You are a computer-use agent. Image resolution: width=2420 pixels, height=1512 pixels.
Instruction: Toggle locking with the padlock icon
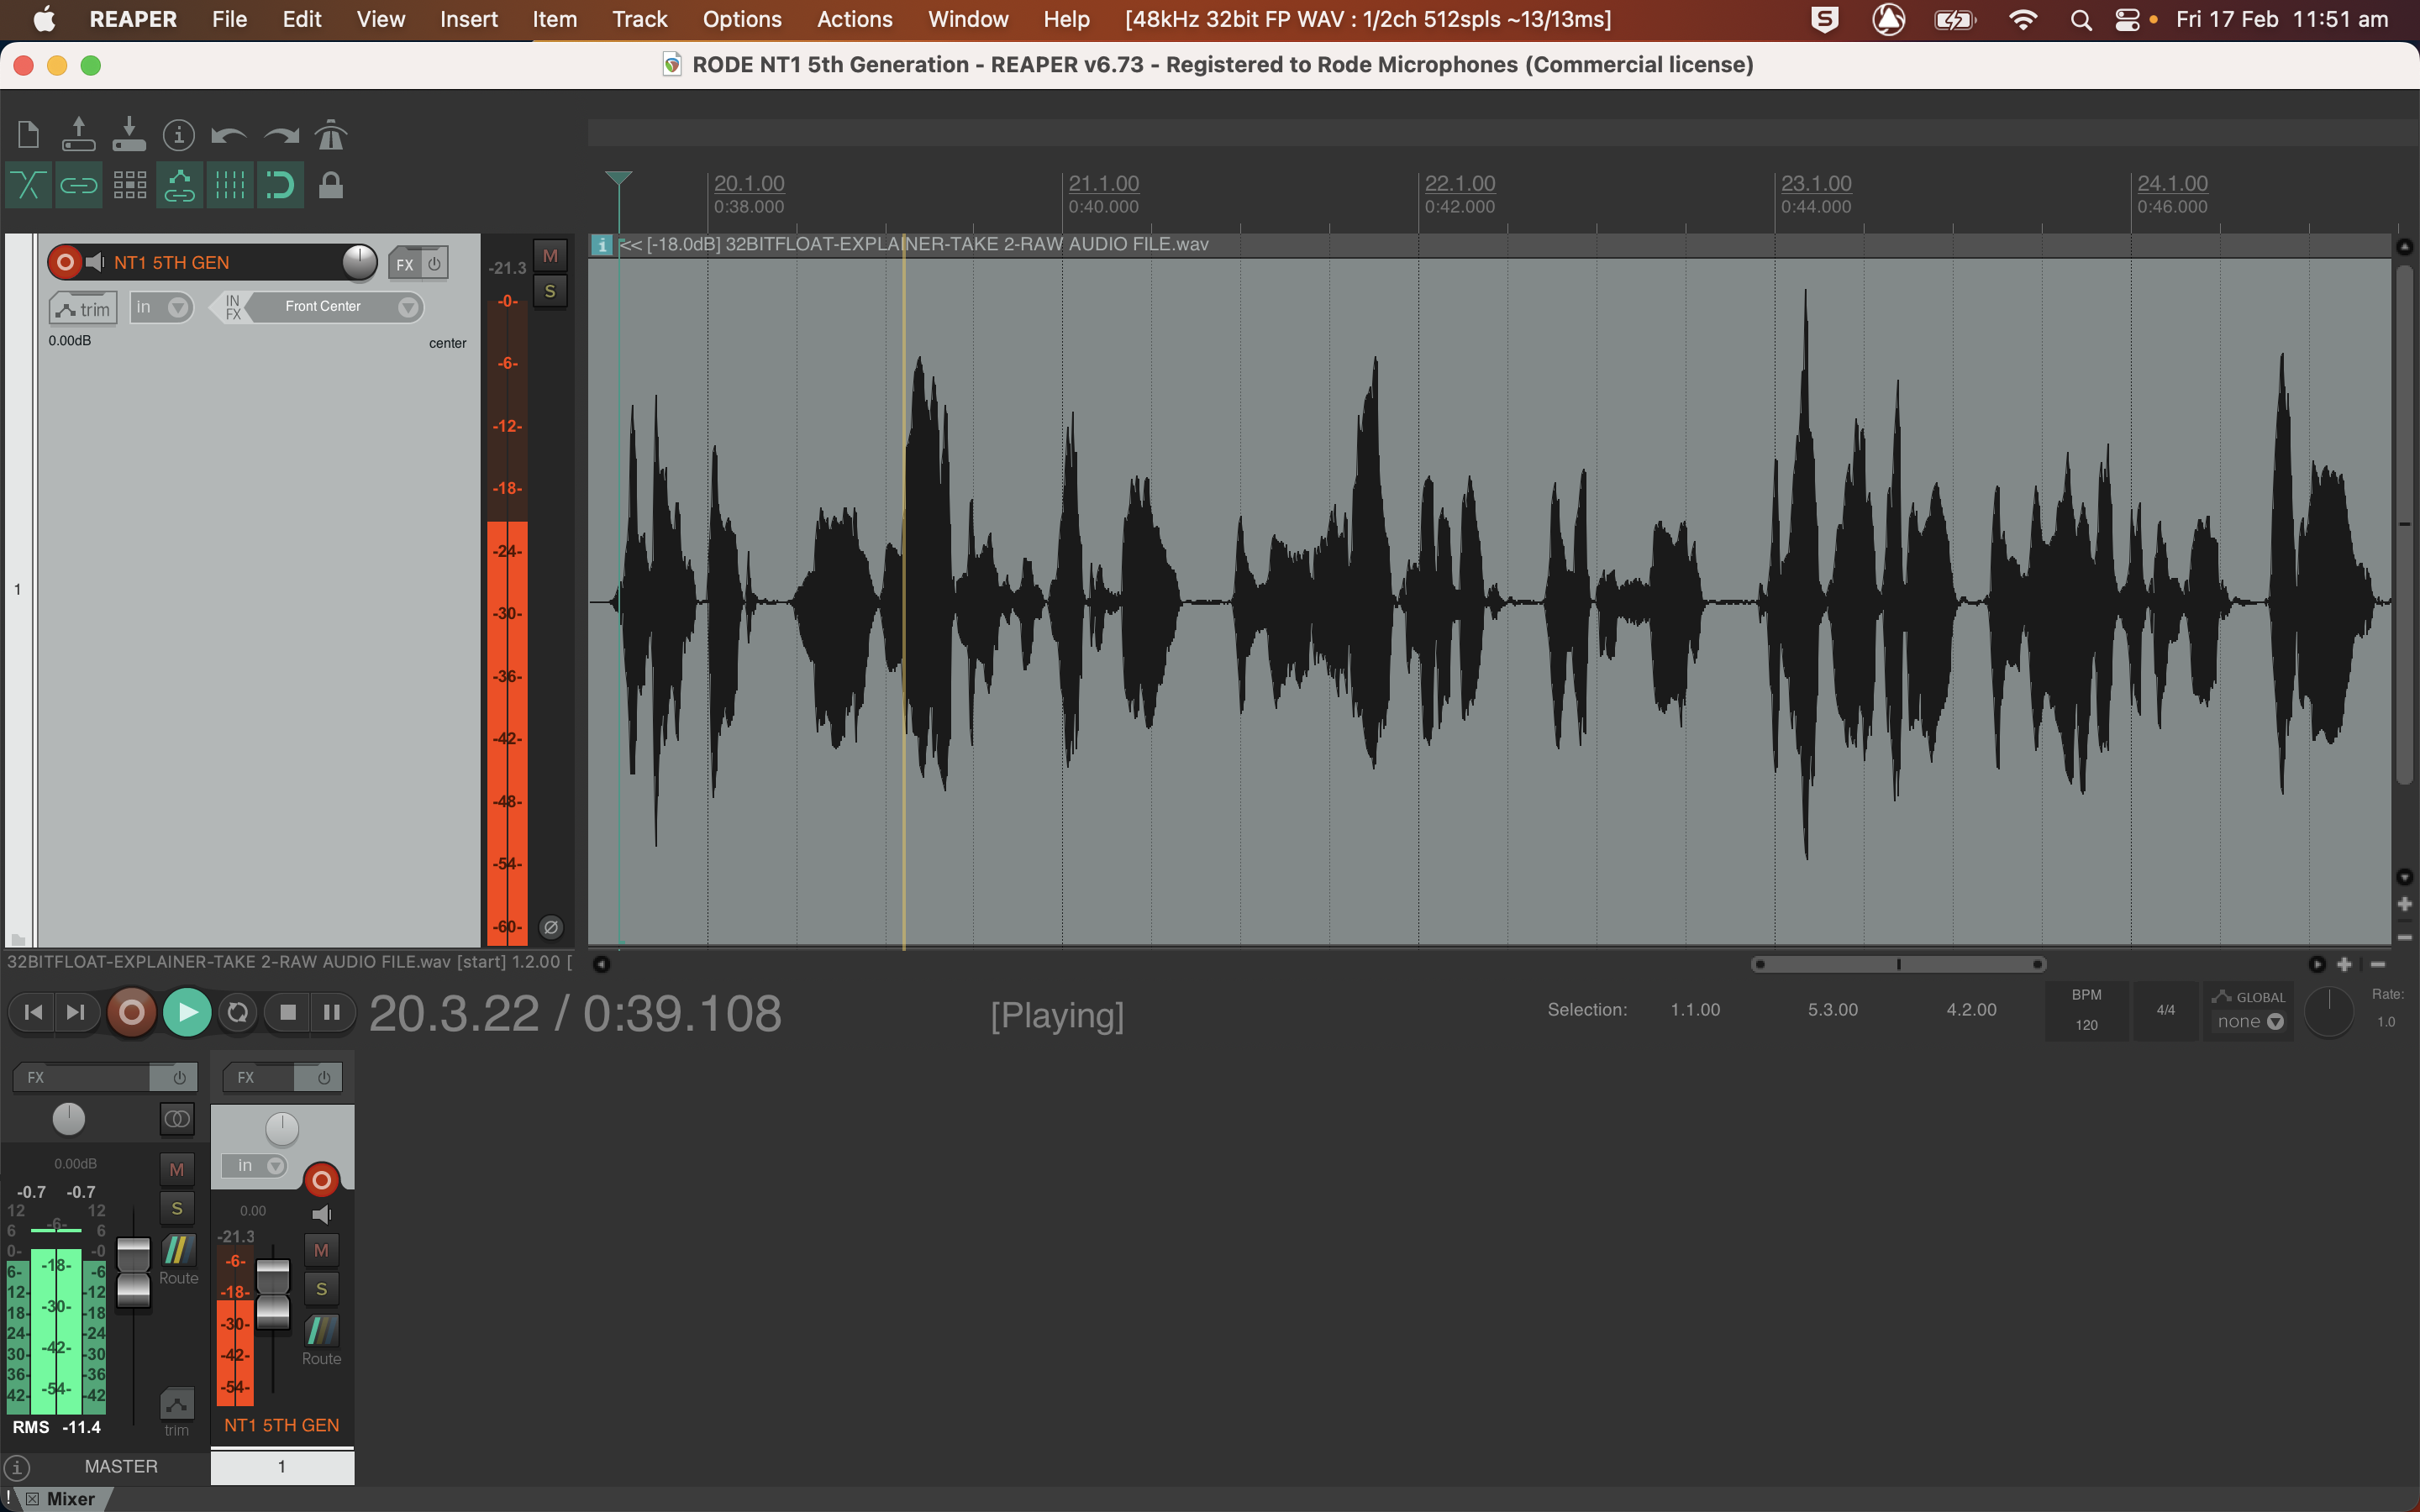(330, 185)
